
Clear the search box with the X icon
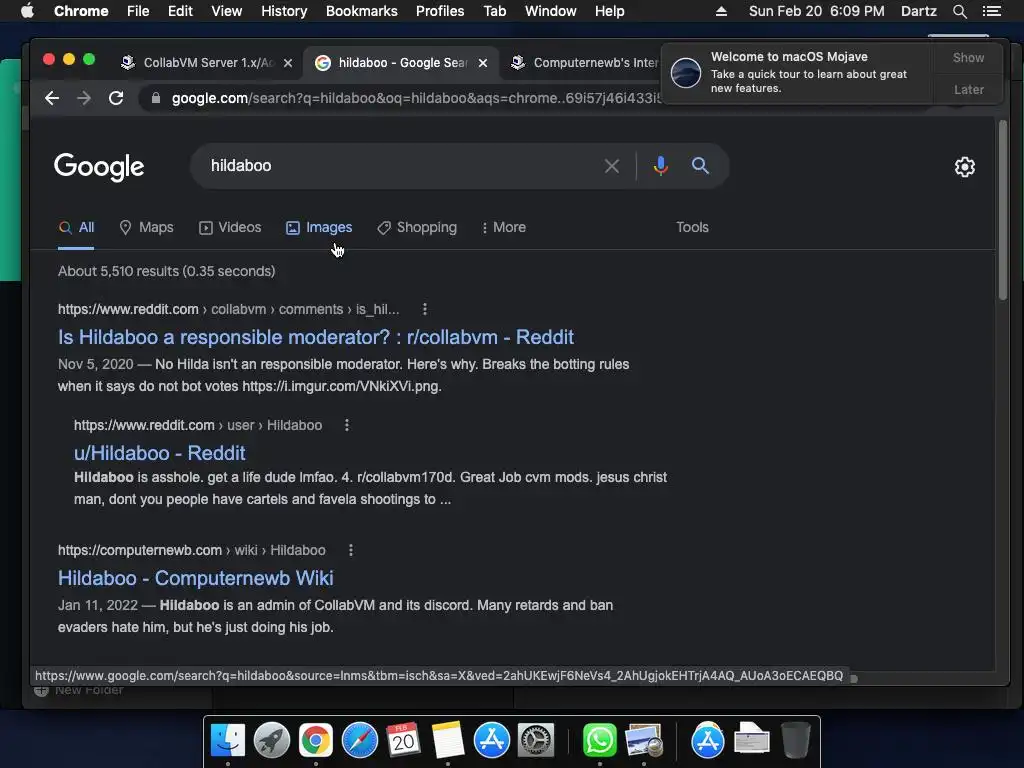tap(612, 166)
